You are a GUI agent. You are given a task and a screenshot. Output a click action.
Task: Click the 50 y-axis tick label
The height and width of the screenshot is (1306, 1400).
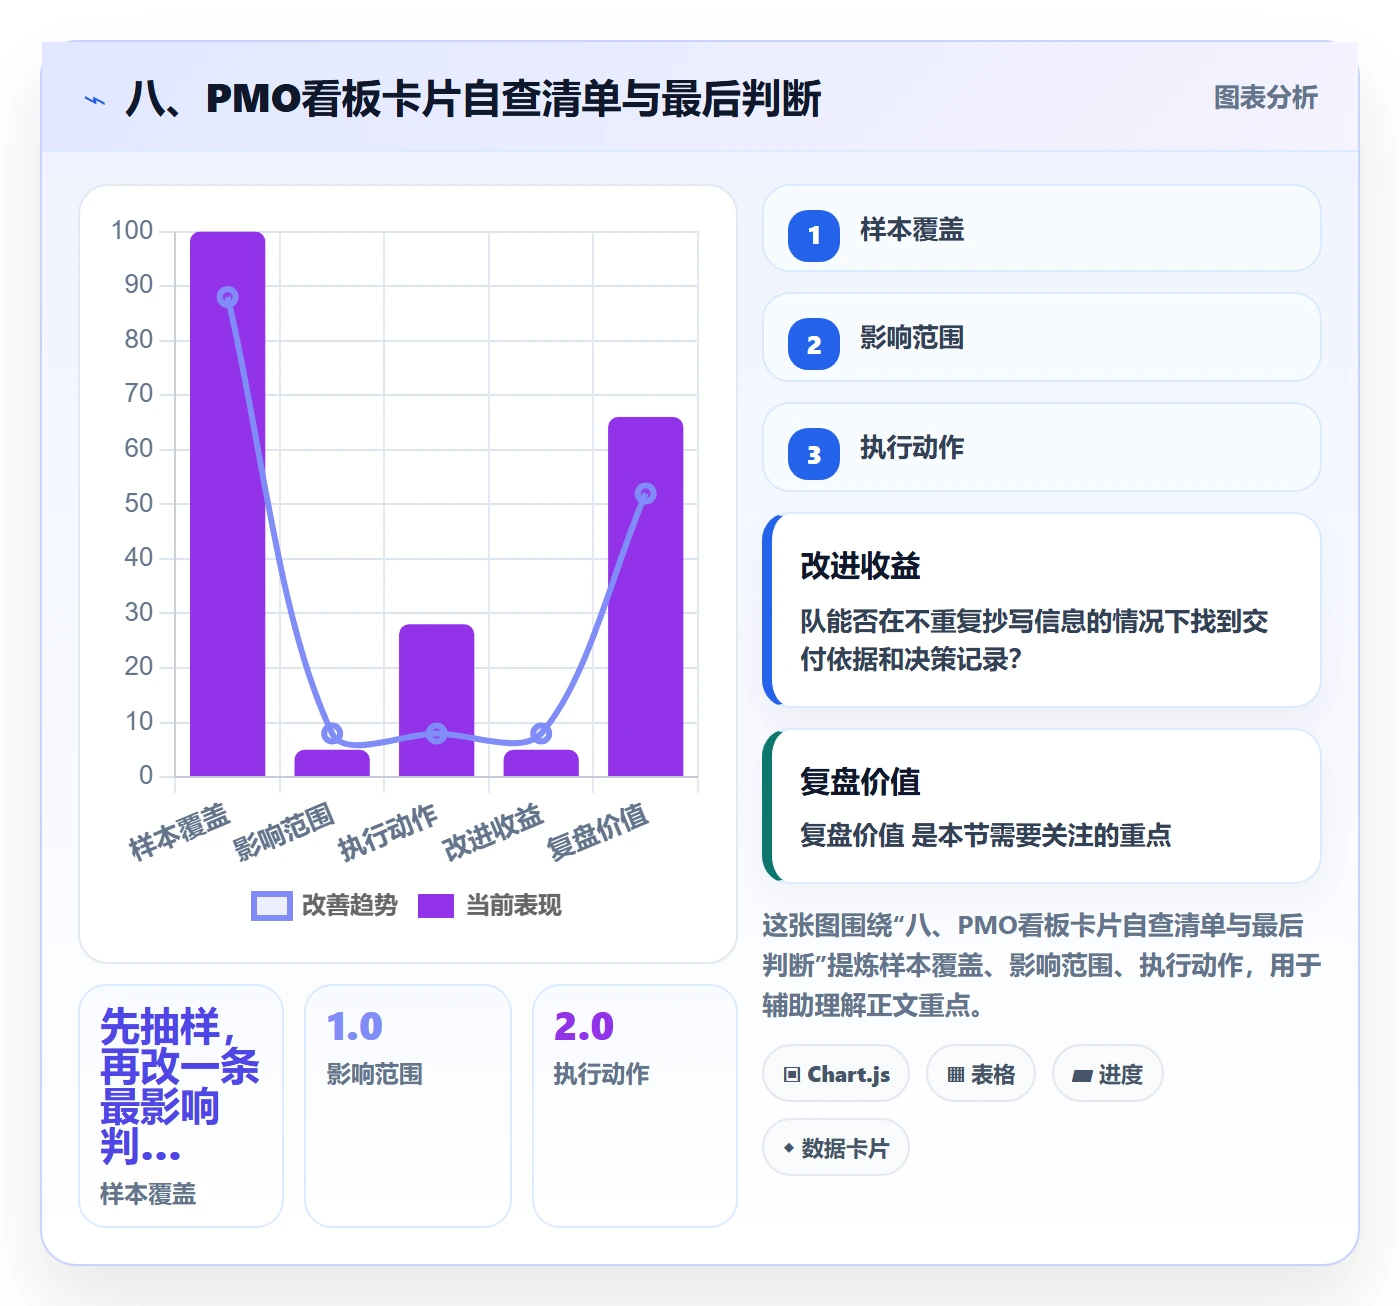[139, 503]
